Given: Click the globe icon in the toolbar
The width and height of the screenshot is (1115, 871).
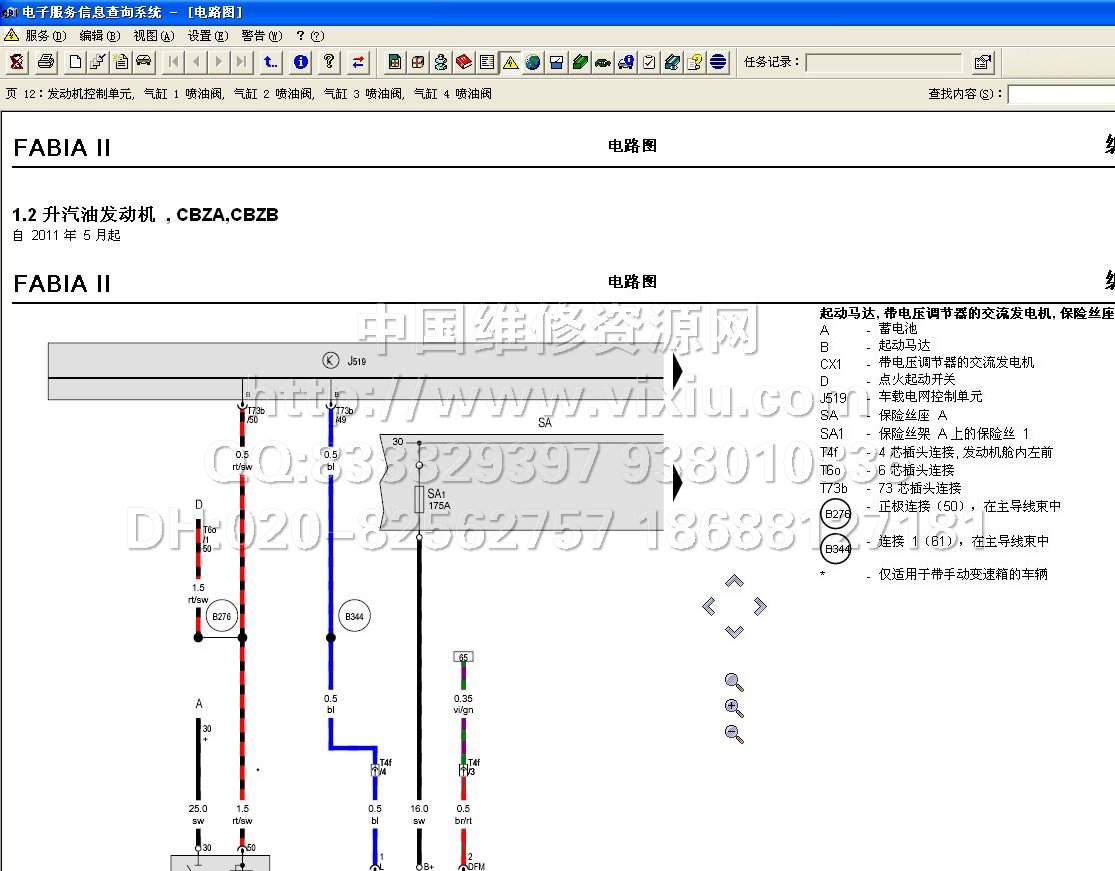Looking at the screenshot, I should (x=533, y=62).
